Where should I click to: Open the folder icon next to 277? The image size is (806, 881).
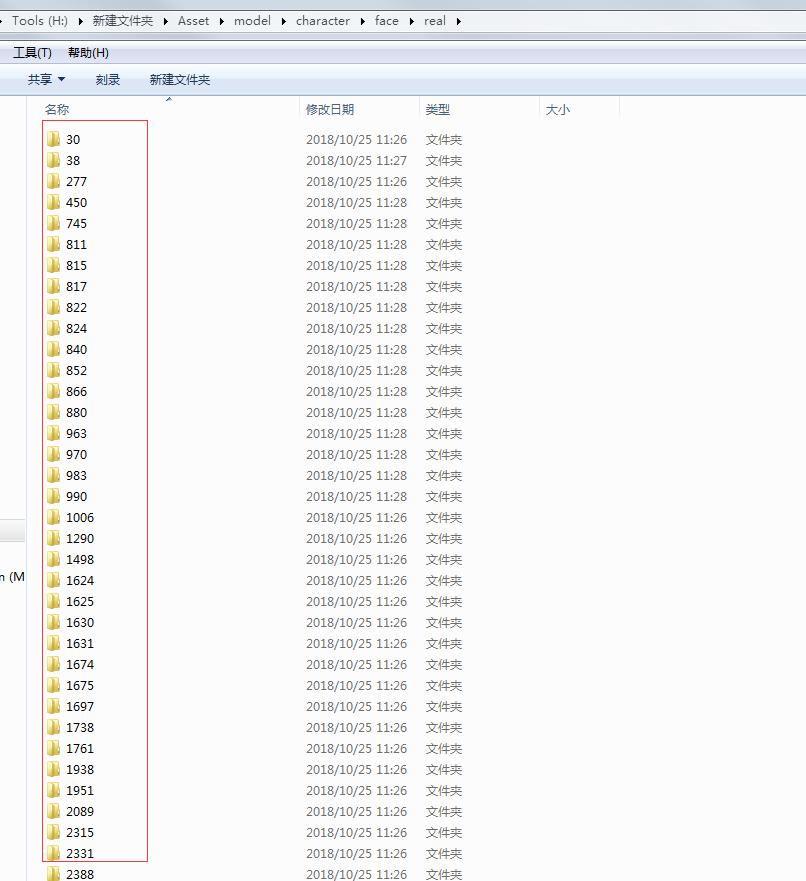(53, 181)
